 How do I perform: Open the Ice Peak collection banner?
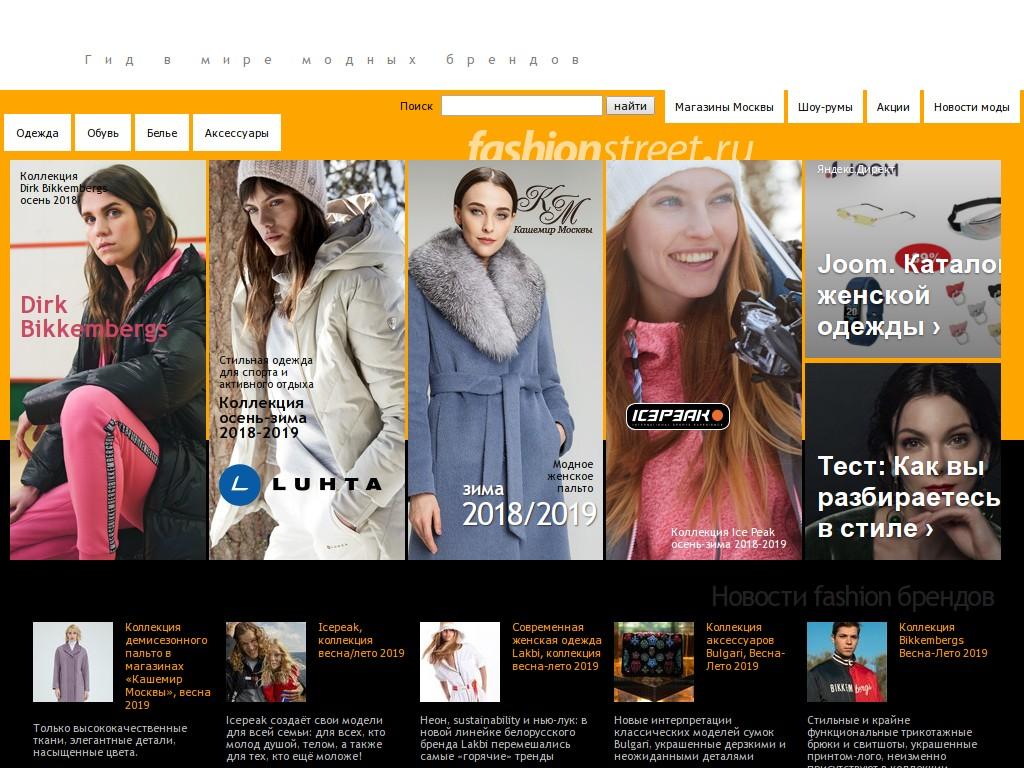coord(704,360)
